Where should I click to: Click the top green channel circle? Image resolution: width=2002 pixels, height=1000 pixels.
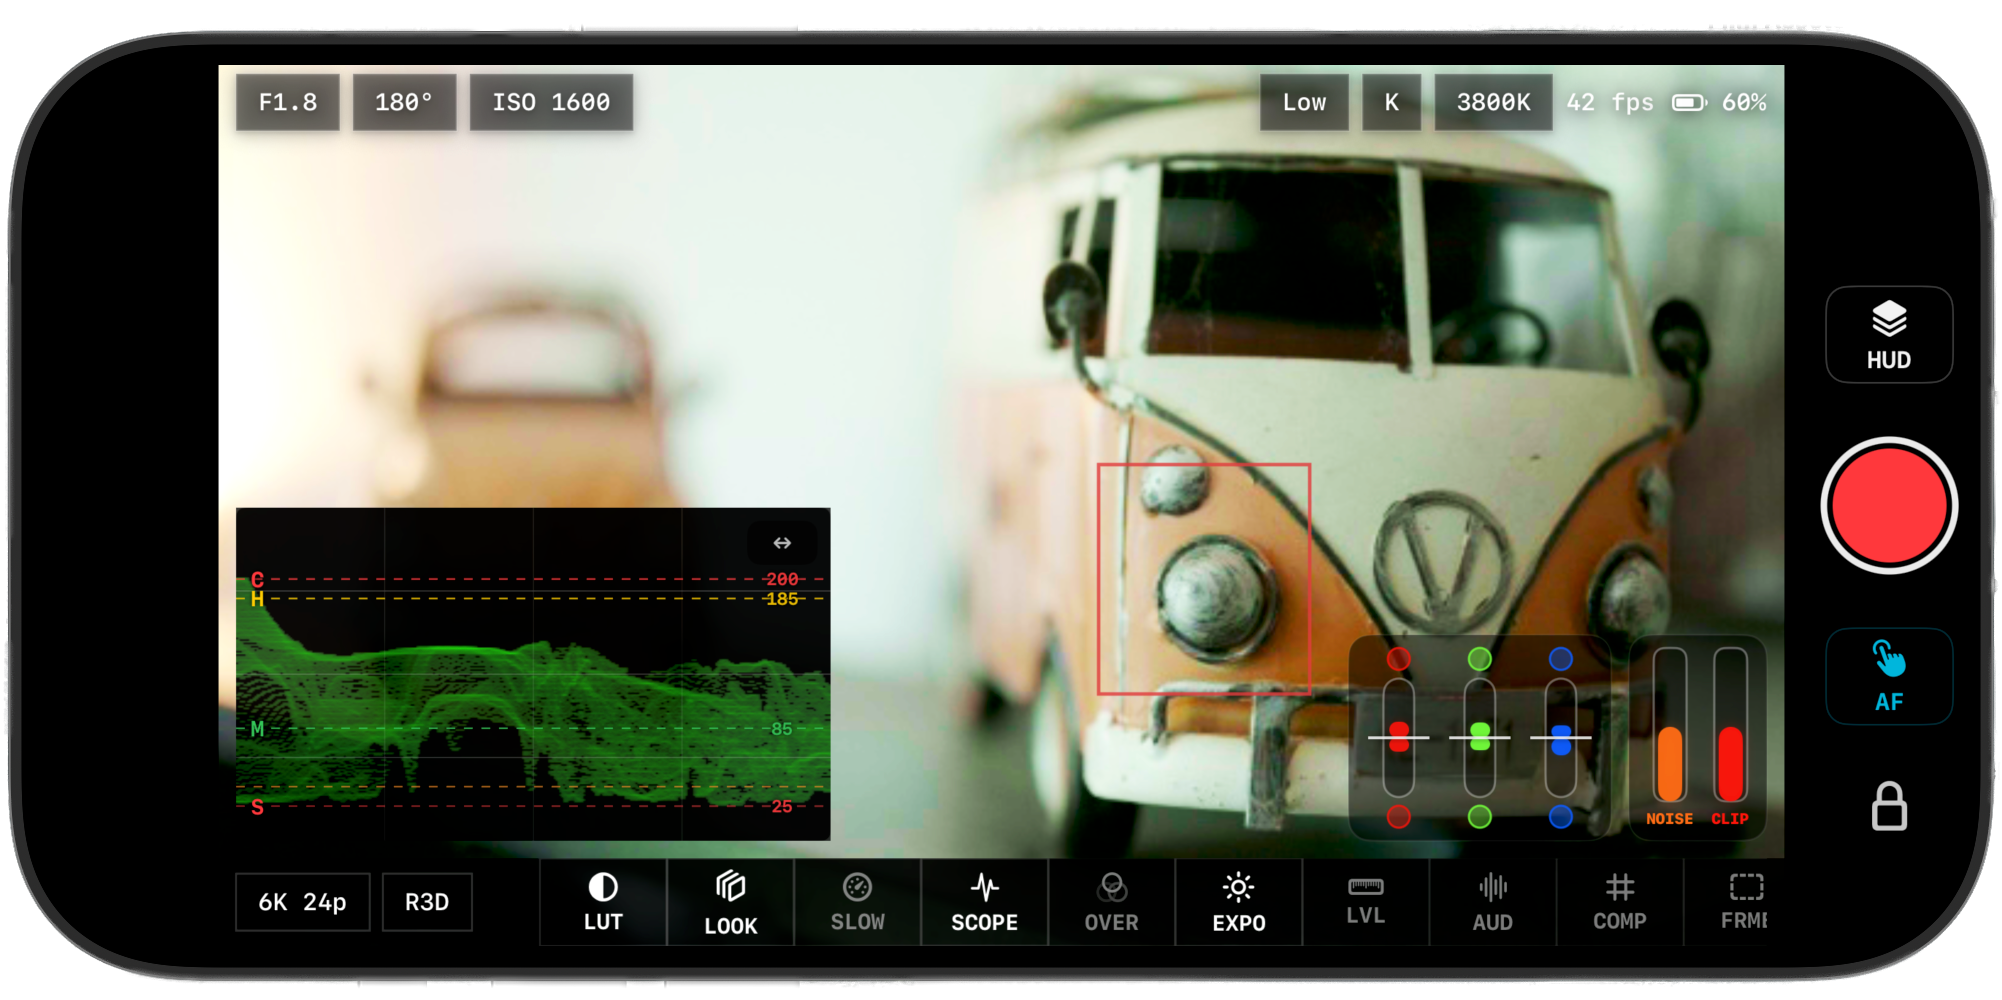pos(1480,659)
